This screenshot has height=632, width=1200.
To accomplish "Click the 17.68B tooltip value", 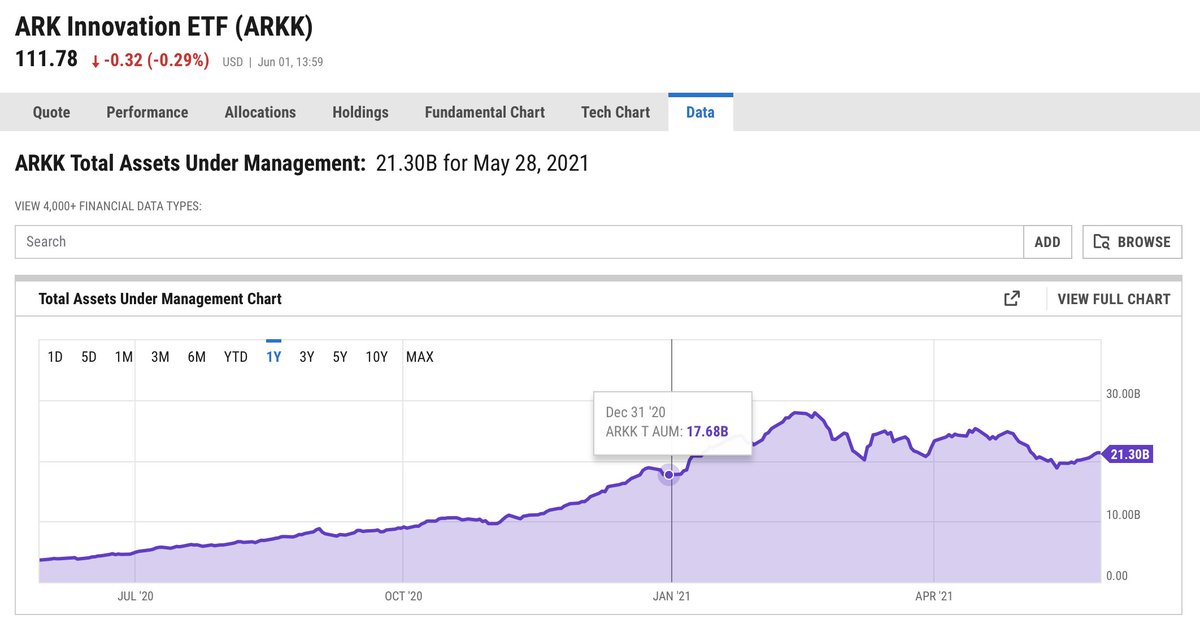I will pos(707,431).
